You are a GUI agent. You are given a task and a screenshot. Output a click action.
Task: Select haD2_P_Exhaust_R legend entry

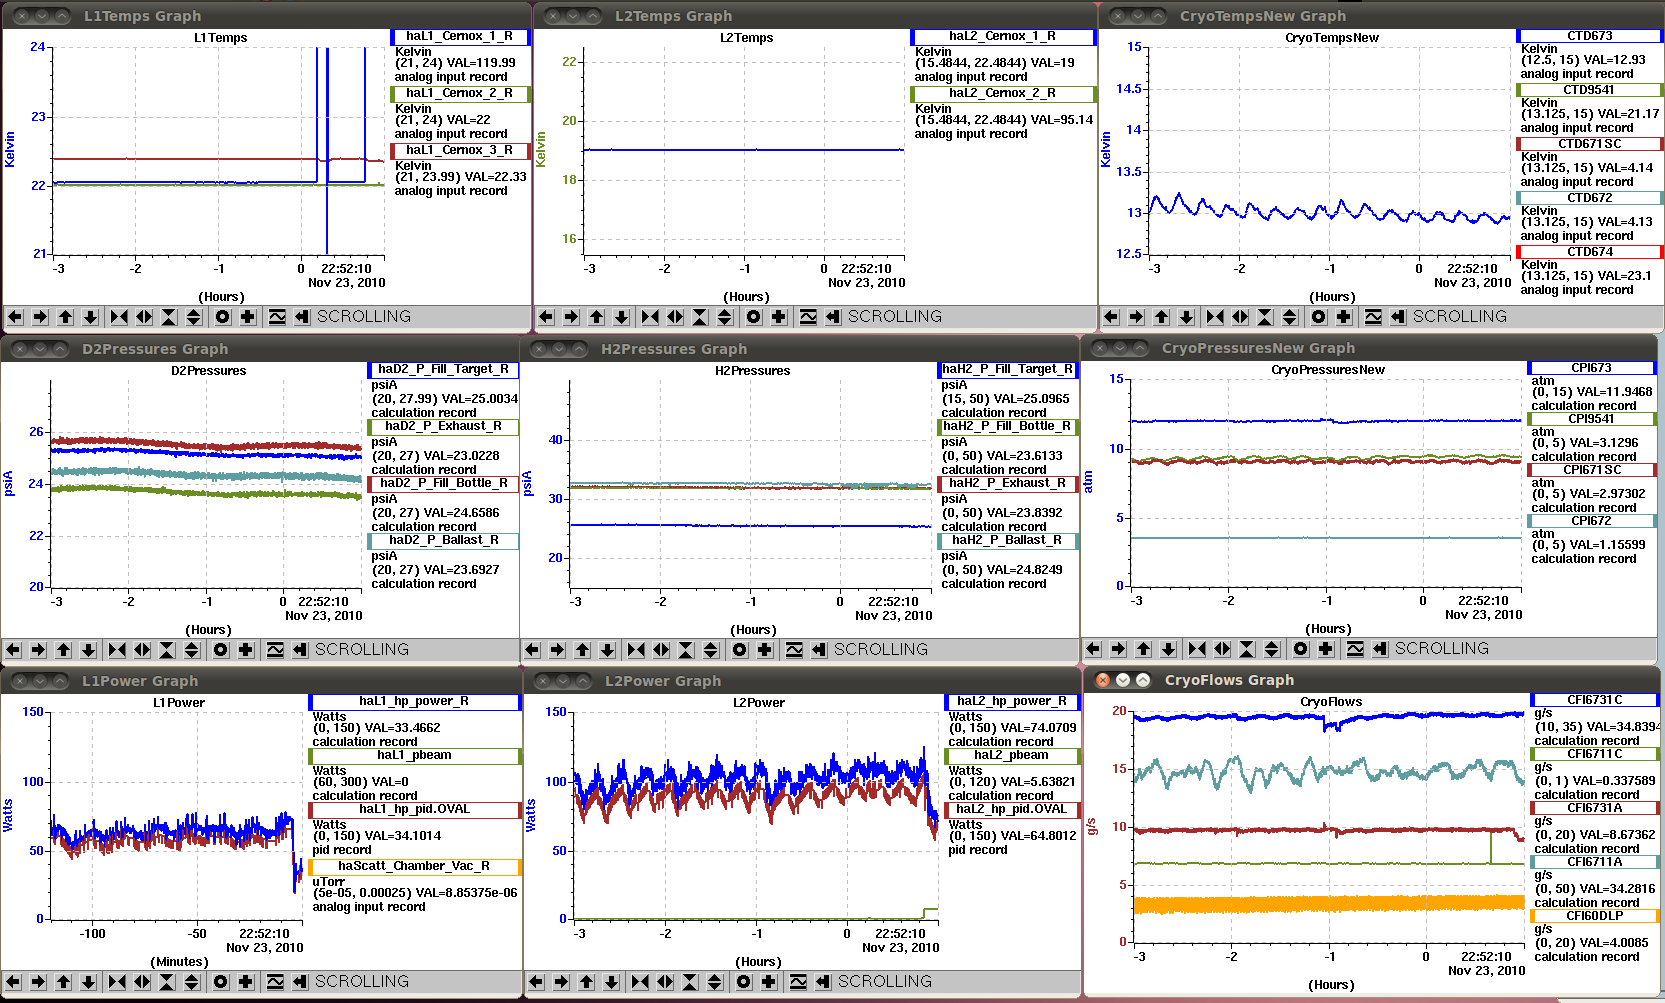tap(443, 427)
